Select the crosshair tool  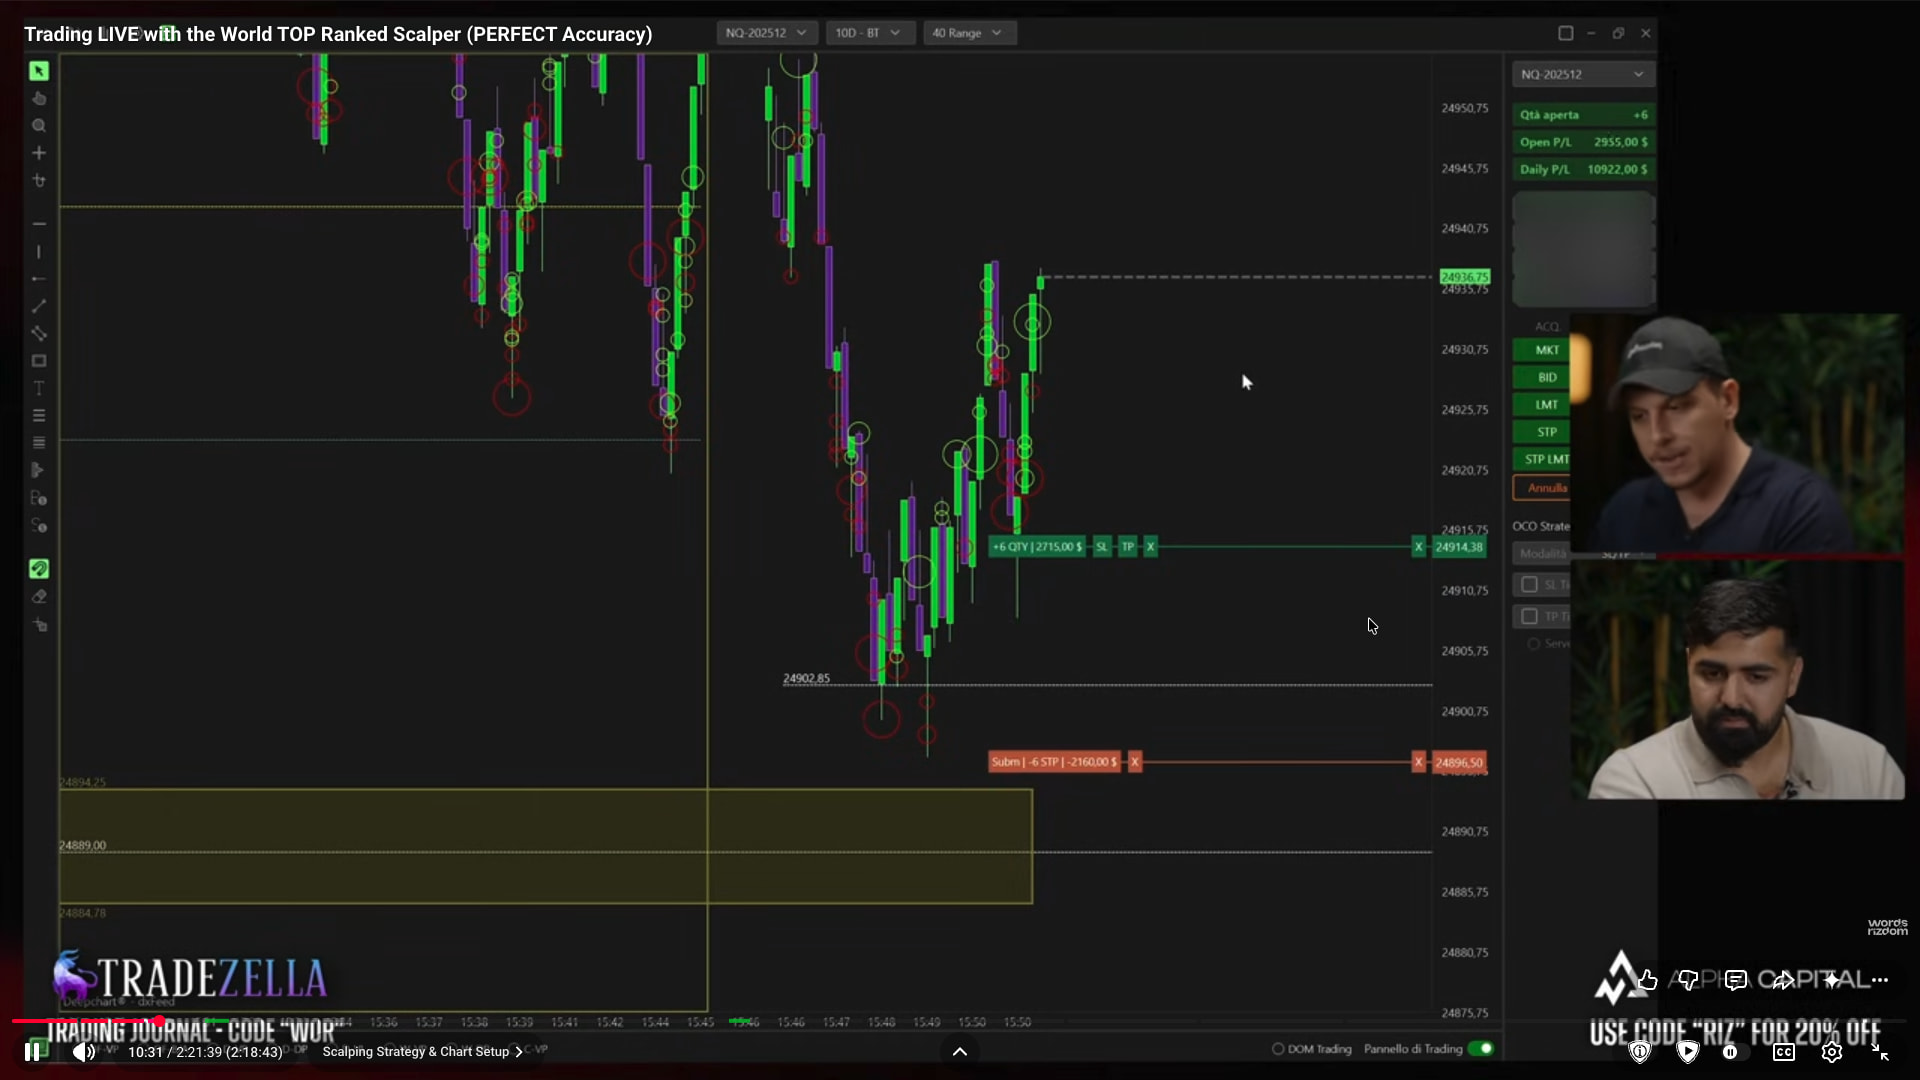pos(39,153)
